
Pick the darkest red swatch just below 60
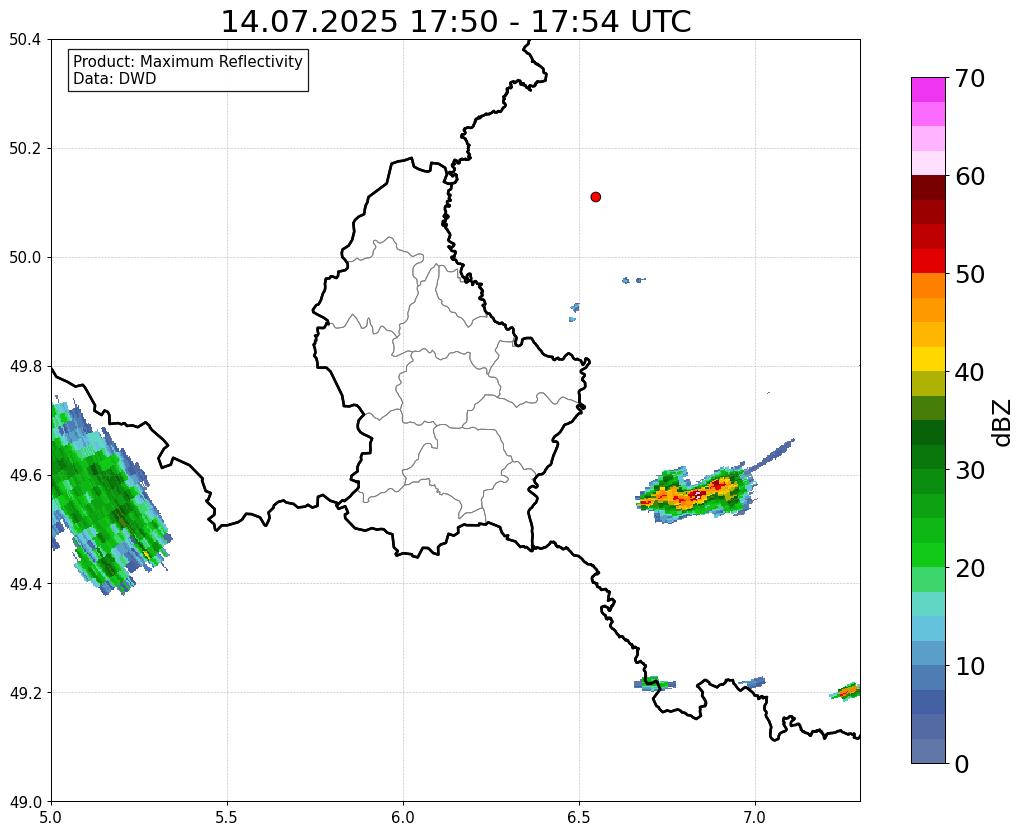pyautogui.click(x=928, y=188)
